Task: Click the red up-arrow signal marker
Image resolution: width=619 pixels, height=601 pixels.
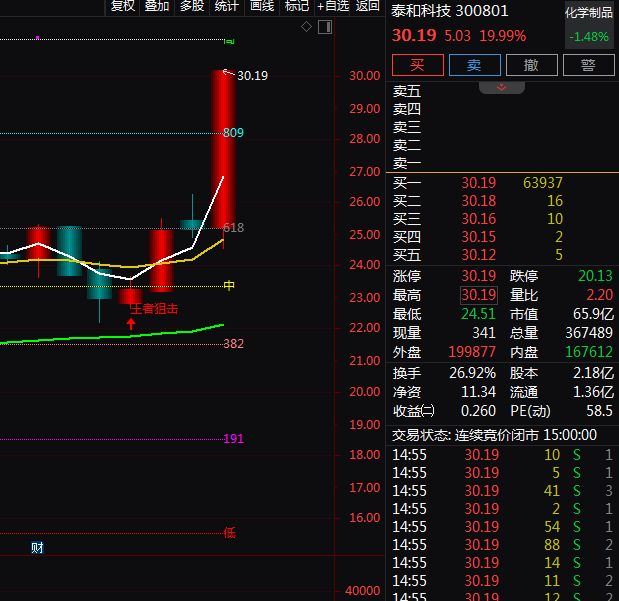Action: [x=131, y=324]
